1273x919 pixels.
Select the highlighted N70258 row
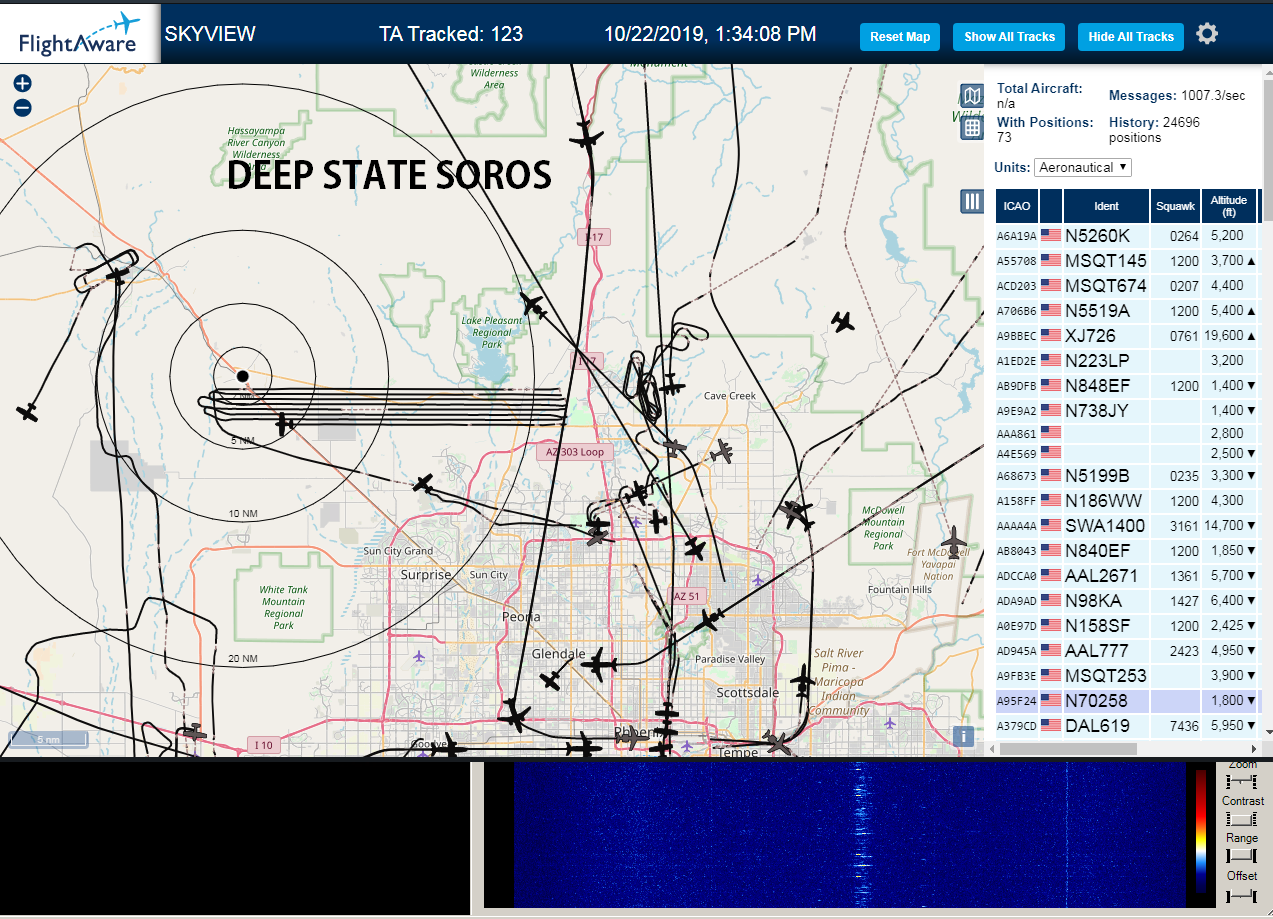coord(1127,700)
